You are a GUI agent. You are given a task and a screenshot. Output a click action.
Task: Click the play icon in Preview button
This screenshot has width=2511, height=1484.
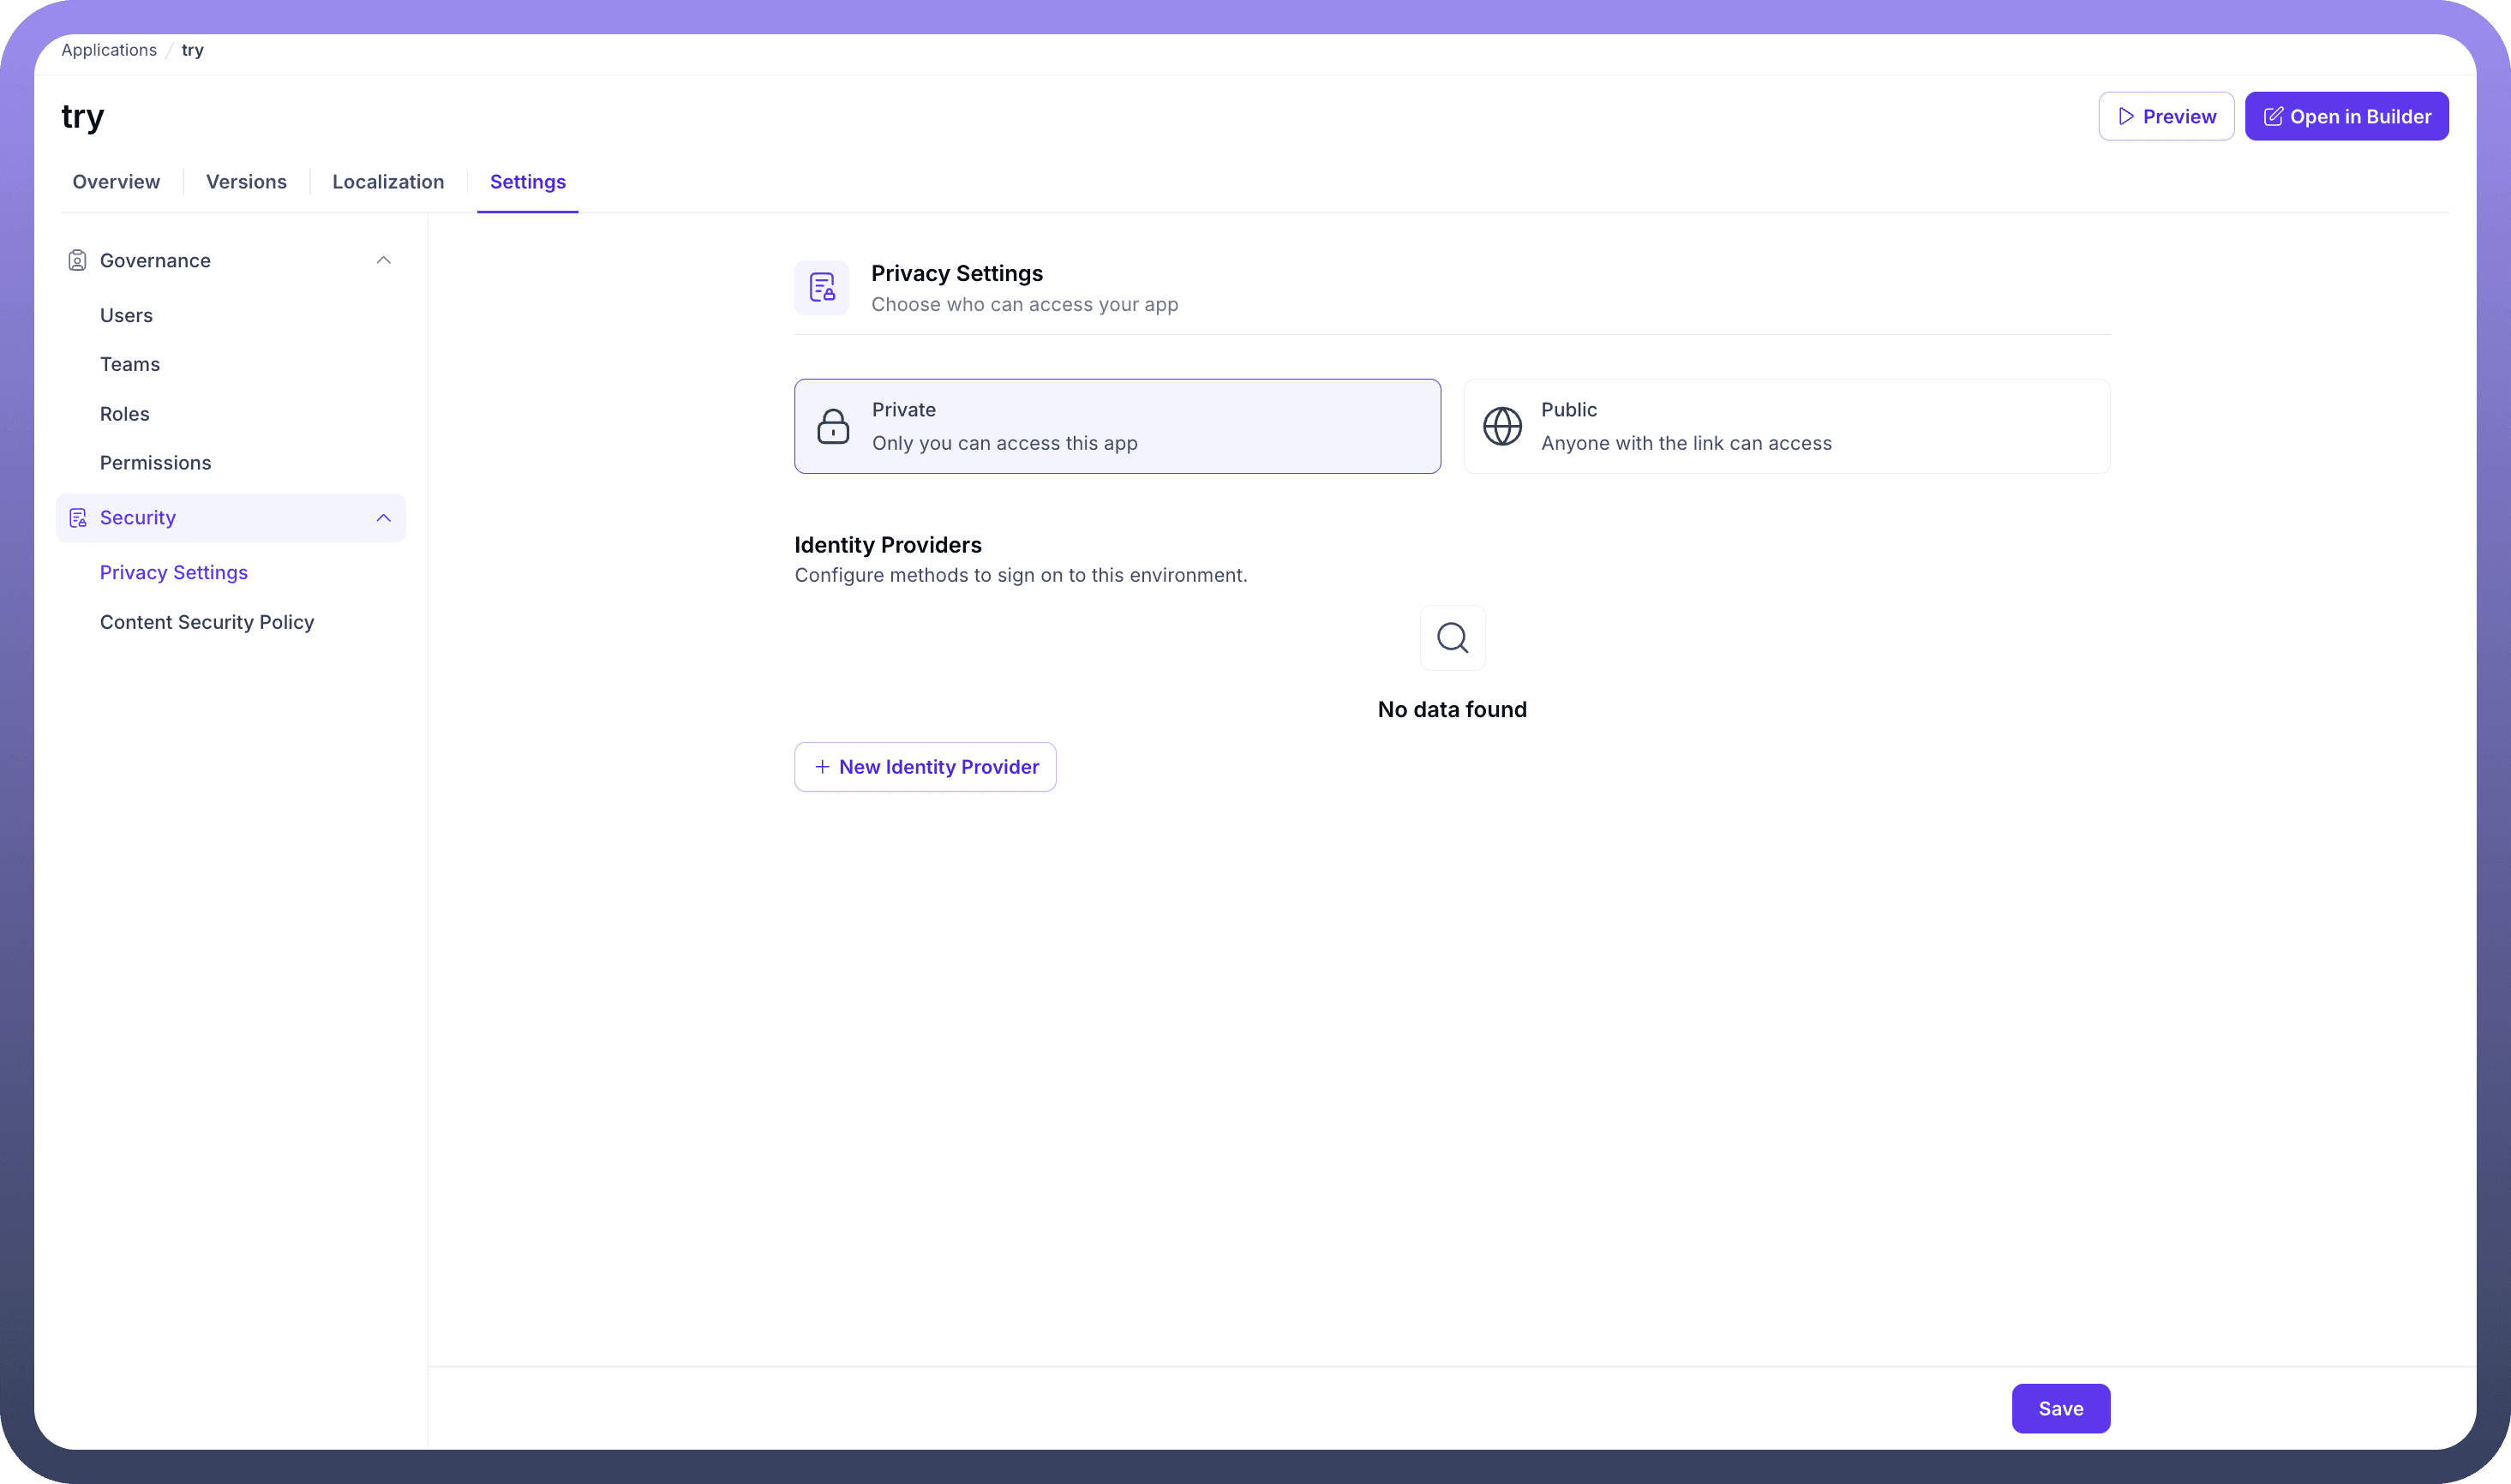tap(2126, 117)
